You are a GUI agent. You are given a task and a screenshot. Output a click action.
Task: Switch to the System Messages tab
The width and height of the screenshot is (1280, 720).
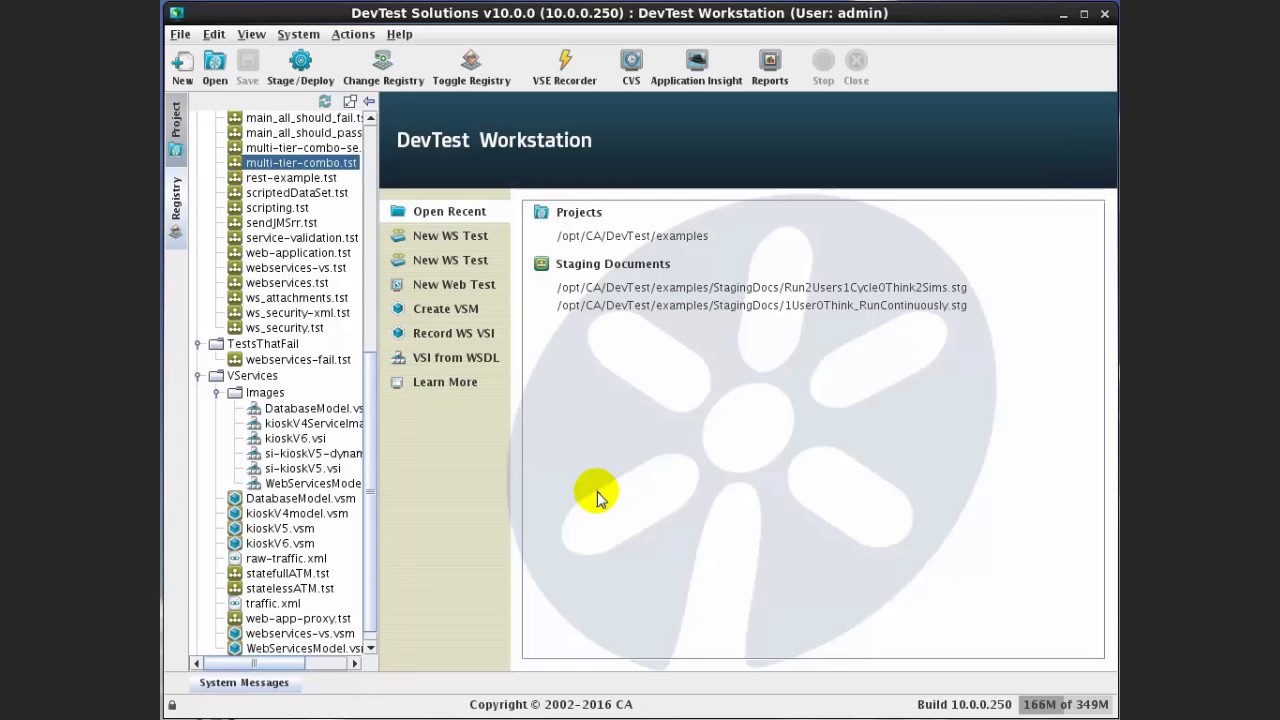(244, 682)
